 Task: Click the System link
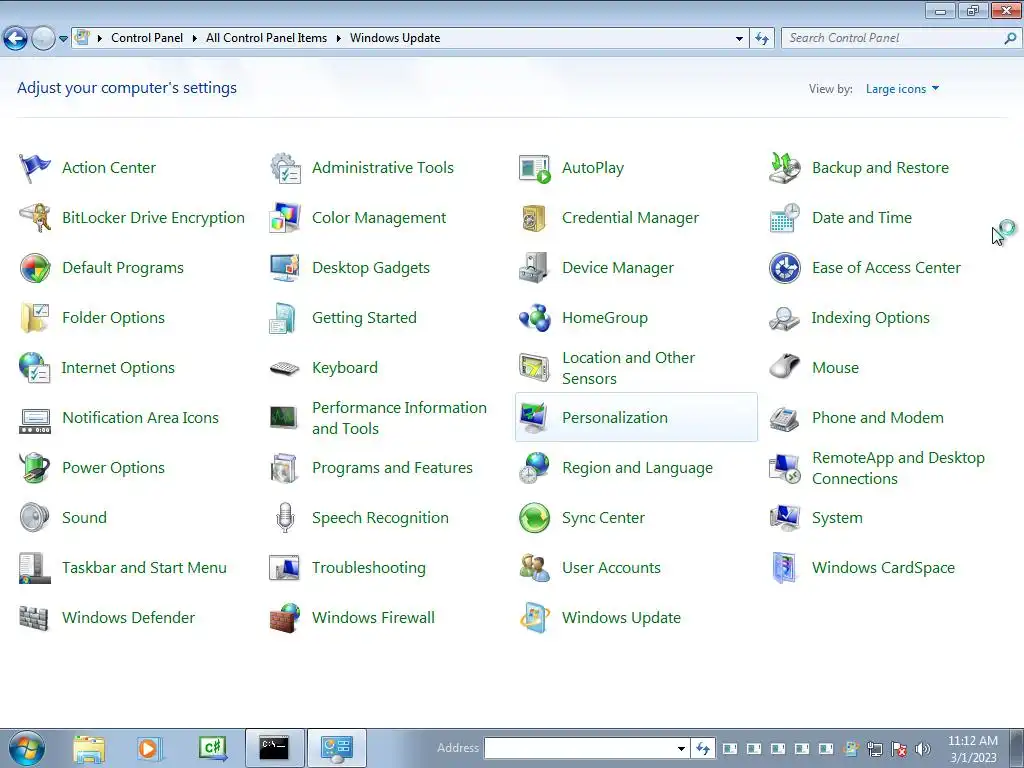pyautogui.click(x=837, y=518)
